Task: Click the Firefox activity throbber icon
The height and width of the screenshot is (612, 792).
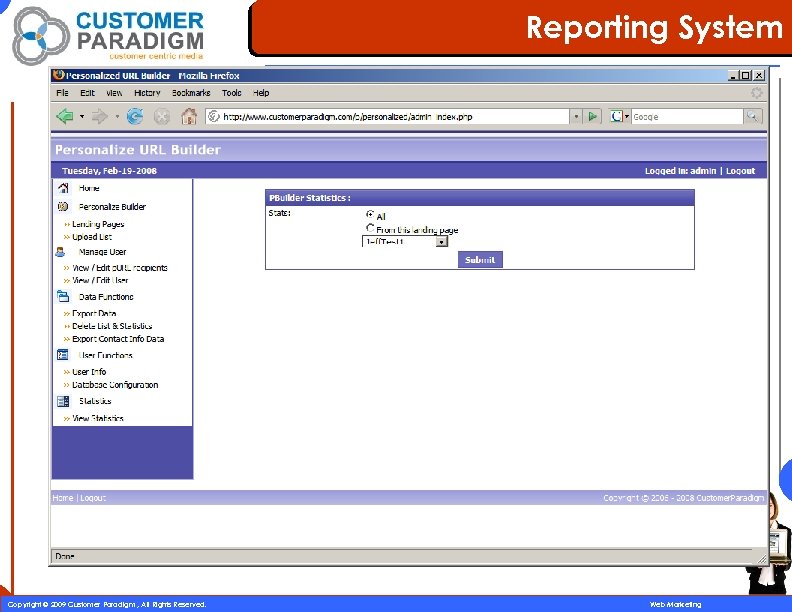Action: click(756, 93)
